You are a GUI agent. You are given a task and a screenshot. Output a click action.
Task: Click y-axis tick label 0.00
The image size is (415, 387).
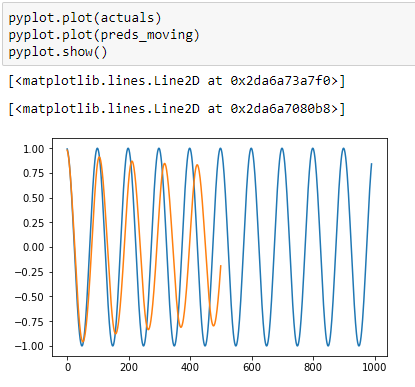pyautogui.click(x=33, y=248)
